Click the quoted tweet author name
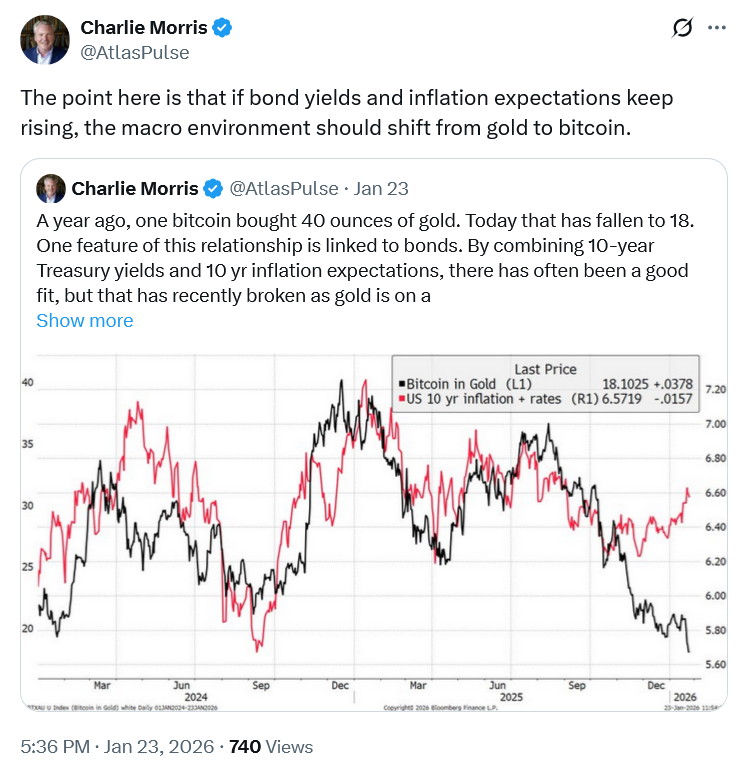Viewport: 747px width, 767px height. (135, 188)
